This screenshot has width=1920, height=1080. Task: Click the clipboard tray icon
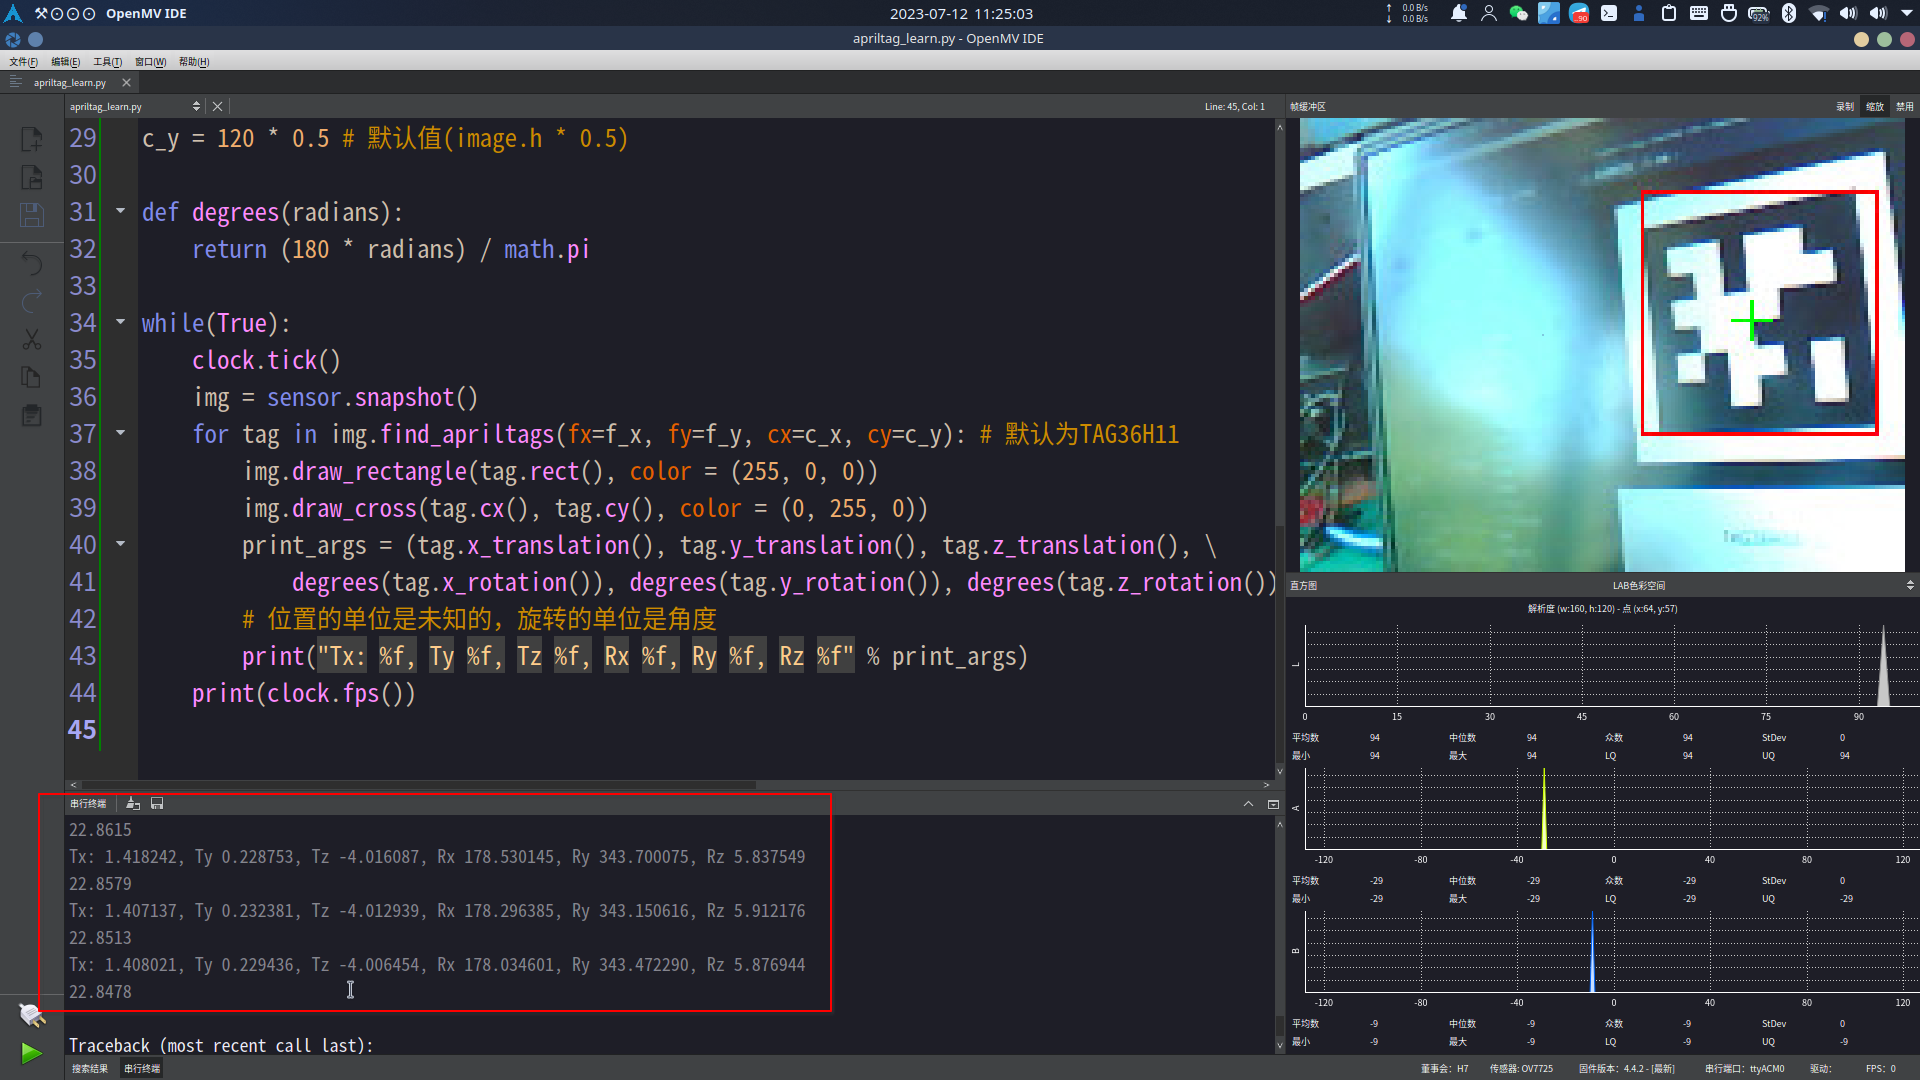click(x=1669, y=13)
